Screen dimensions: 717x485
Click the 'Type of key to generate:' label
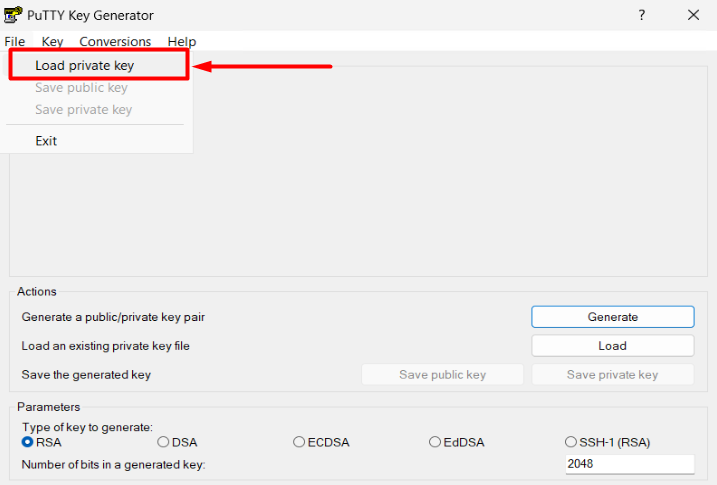click(87, 427)
